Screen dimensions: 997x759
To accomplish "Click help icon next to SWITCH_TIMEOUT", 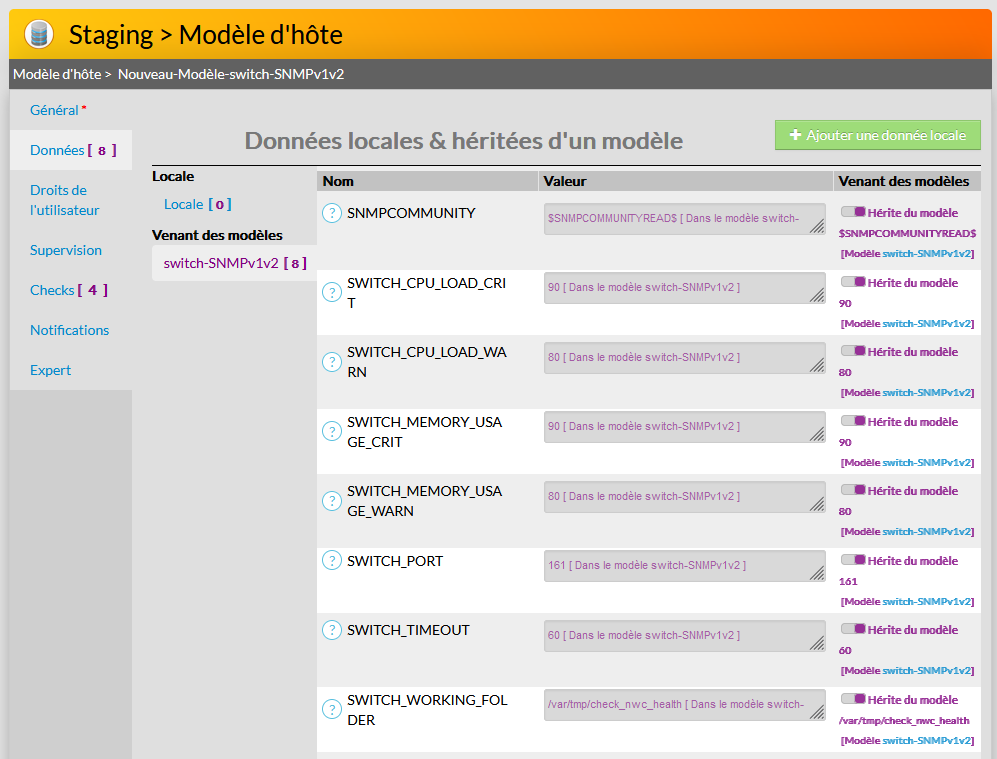I will pyautogui.click(x=332, y=630).
